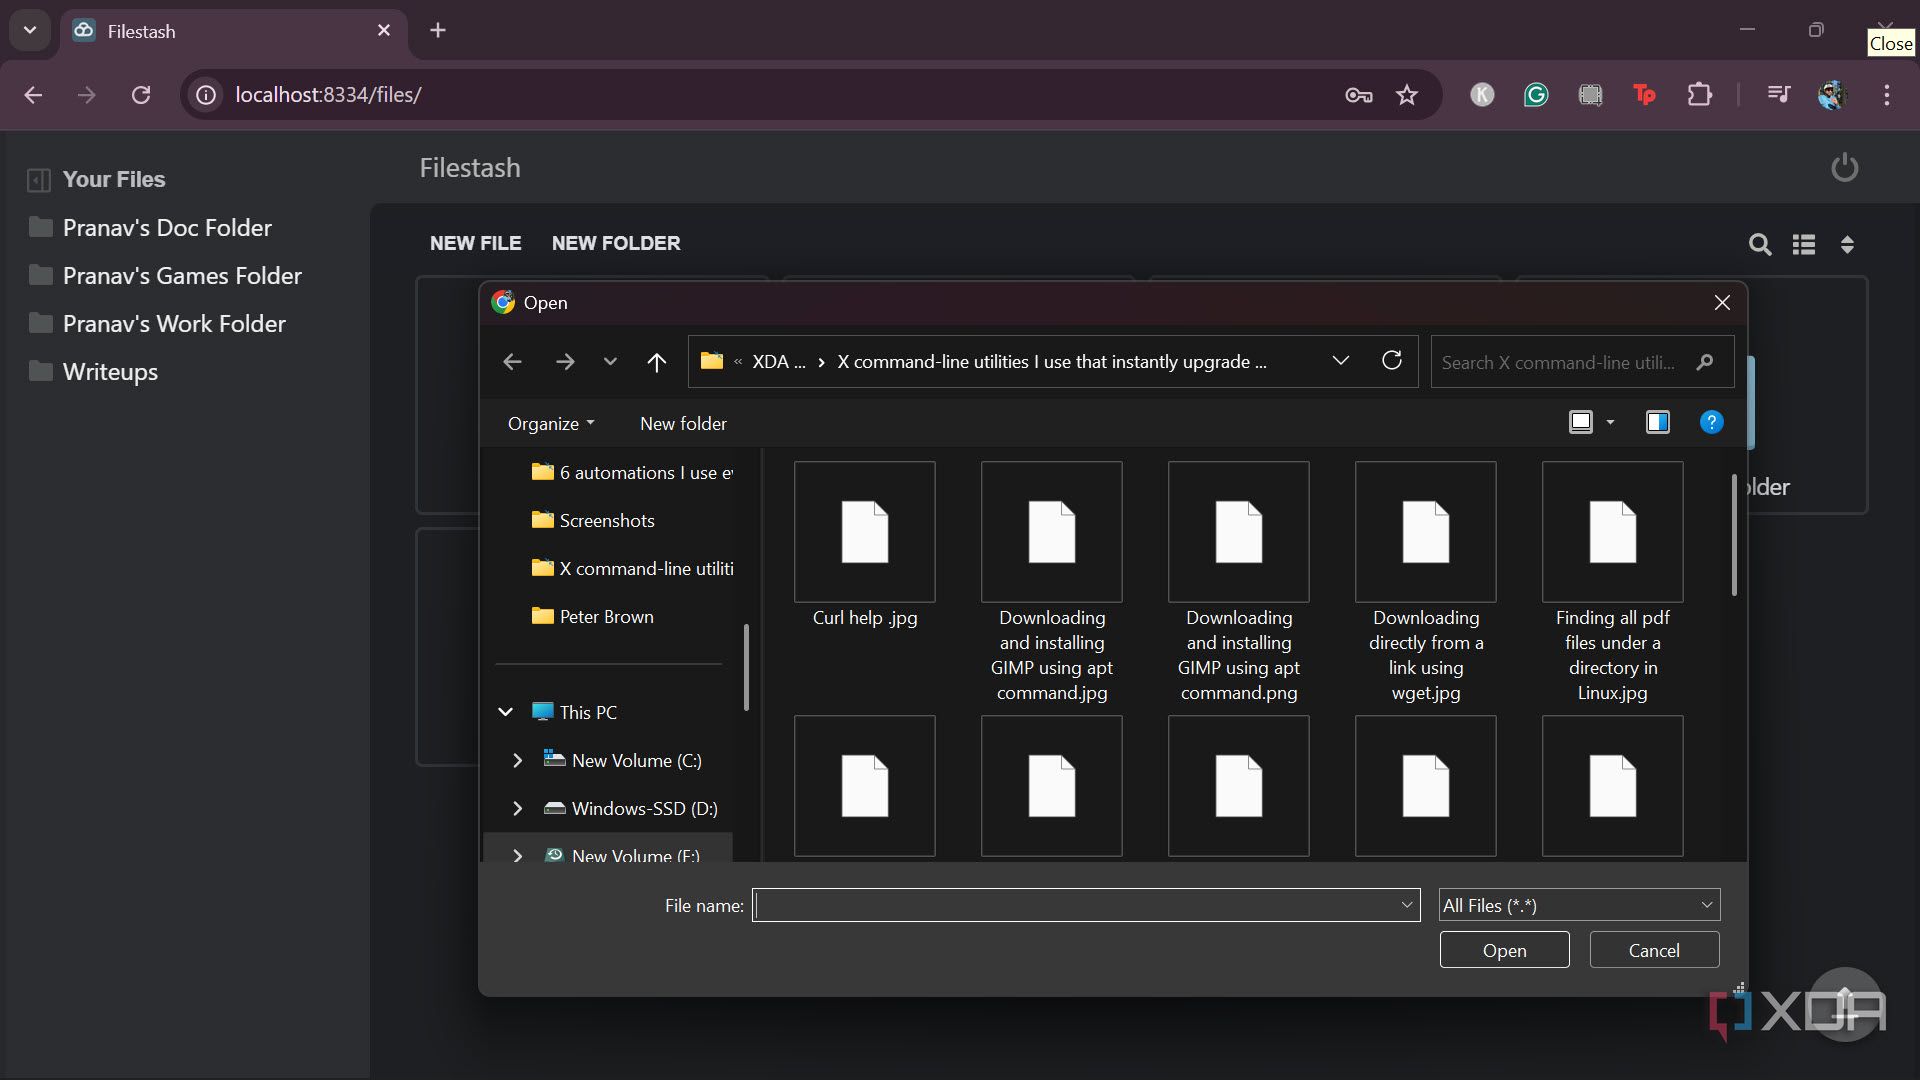
Task: Open the Extensions puzzle icon
Action: point(1699,95)
